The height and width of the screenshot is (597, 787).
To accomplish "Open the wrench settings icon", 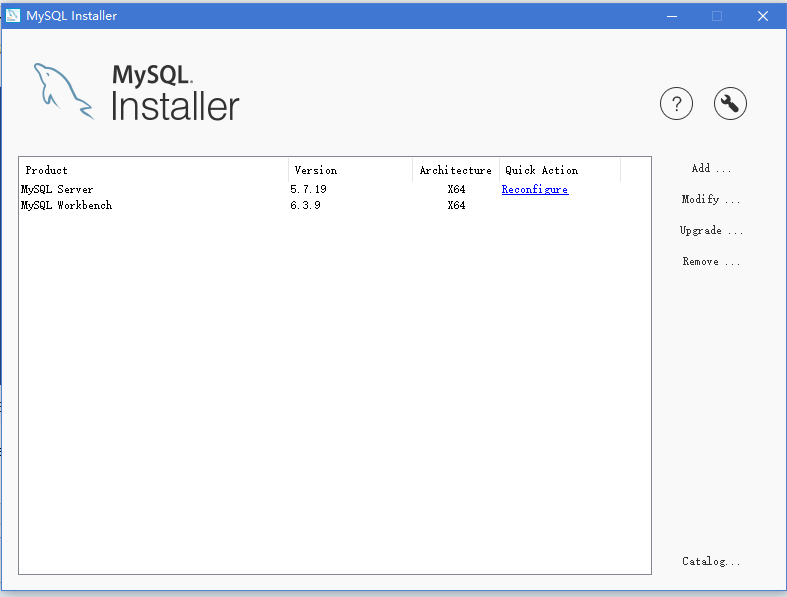I will 730,103.
